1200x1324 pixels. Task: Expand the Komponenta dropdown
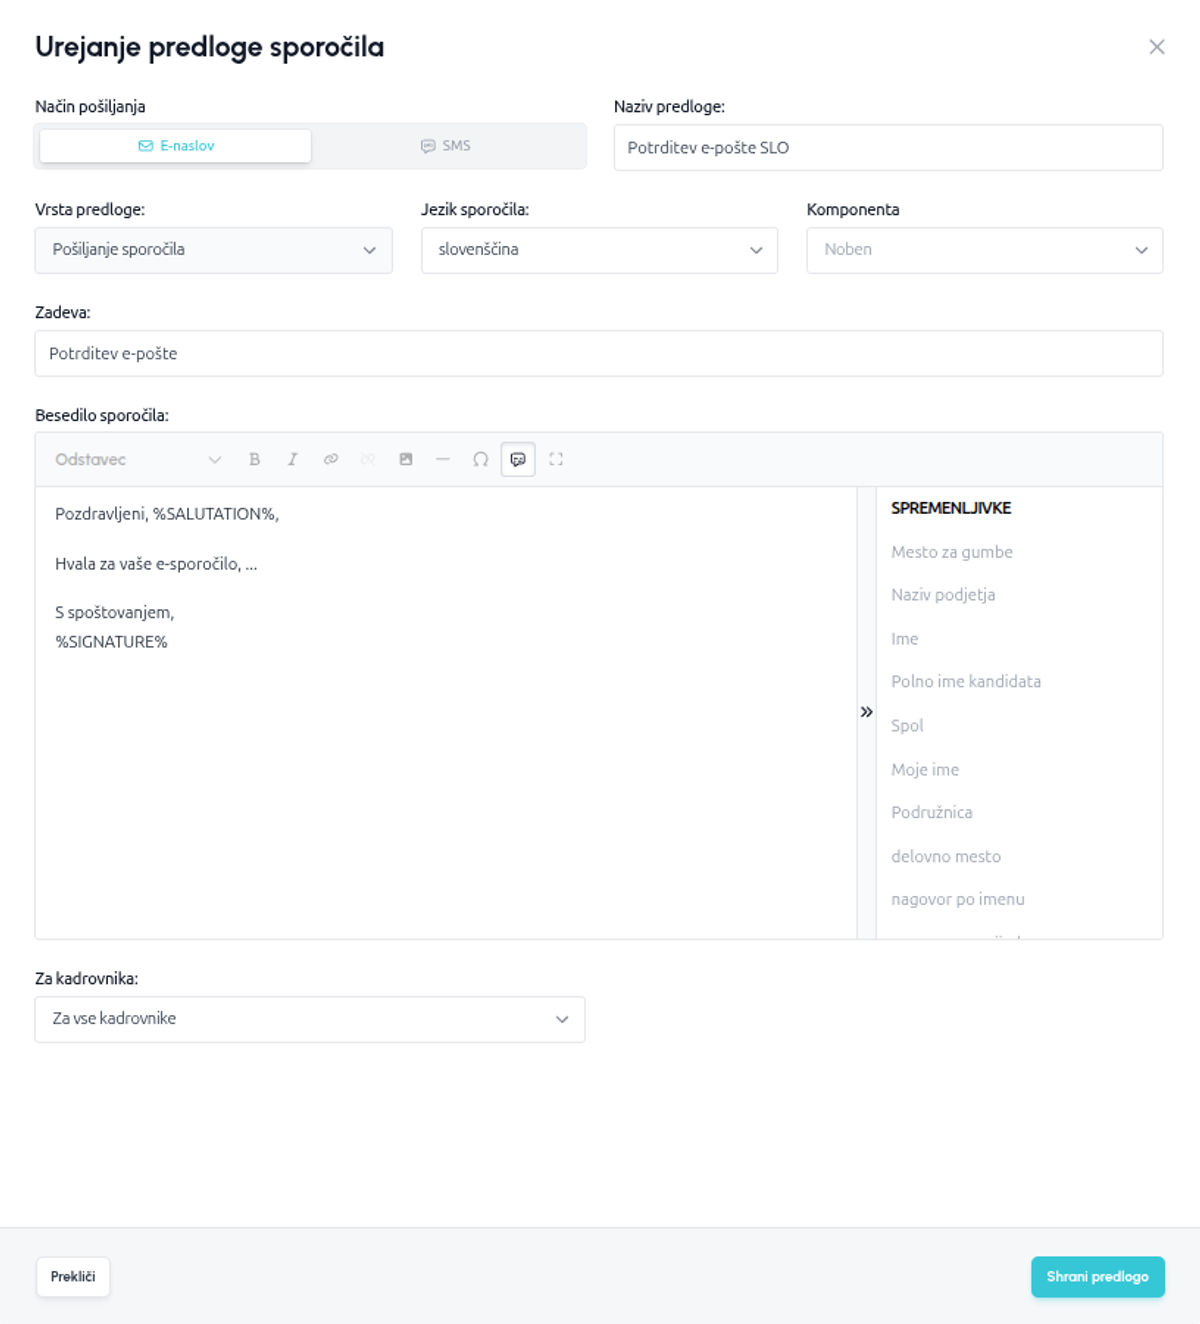coord(985,250)
